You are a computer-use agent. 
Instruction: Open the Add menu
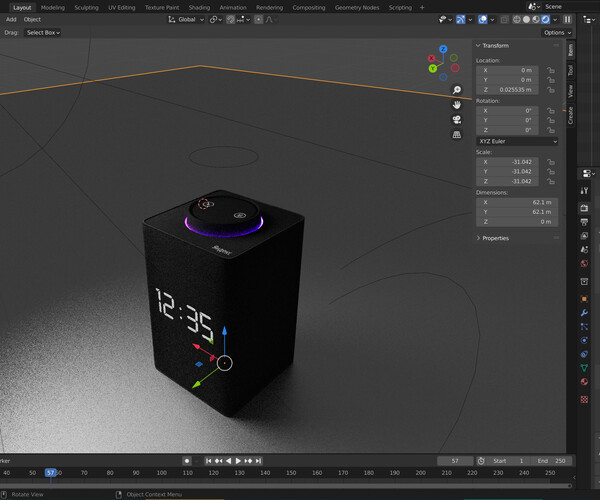click(x=11, y=20)
